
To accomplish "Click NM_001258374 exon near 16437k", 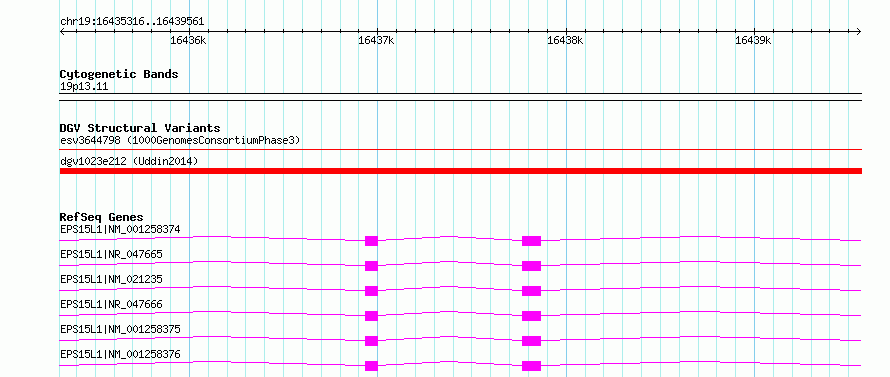I will [371, 241].
